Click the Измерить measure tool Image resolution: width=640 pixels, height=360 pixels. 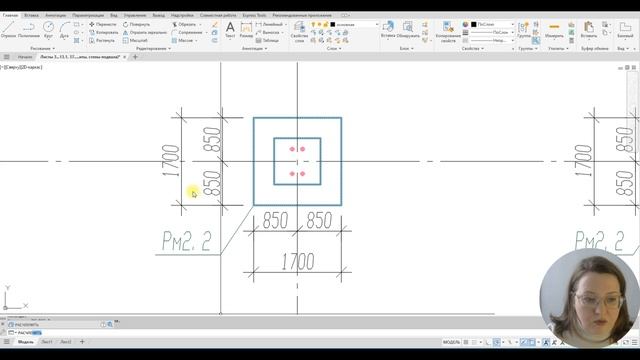point(554,30)
